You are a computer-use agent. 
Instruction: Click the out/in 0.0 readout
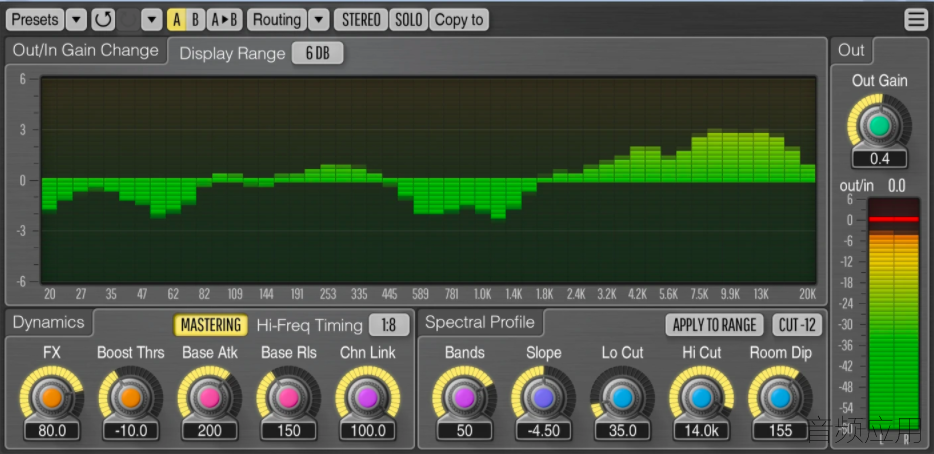pyautogui.click(x=896, y=186)
